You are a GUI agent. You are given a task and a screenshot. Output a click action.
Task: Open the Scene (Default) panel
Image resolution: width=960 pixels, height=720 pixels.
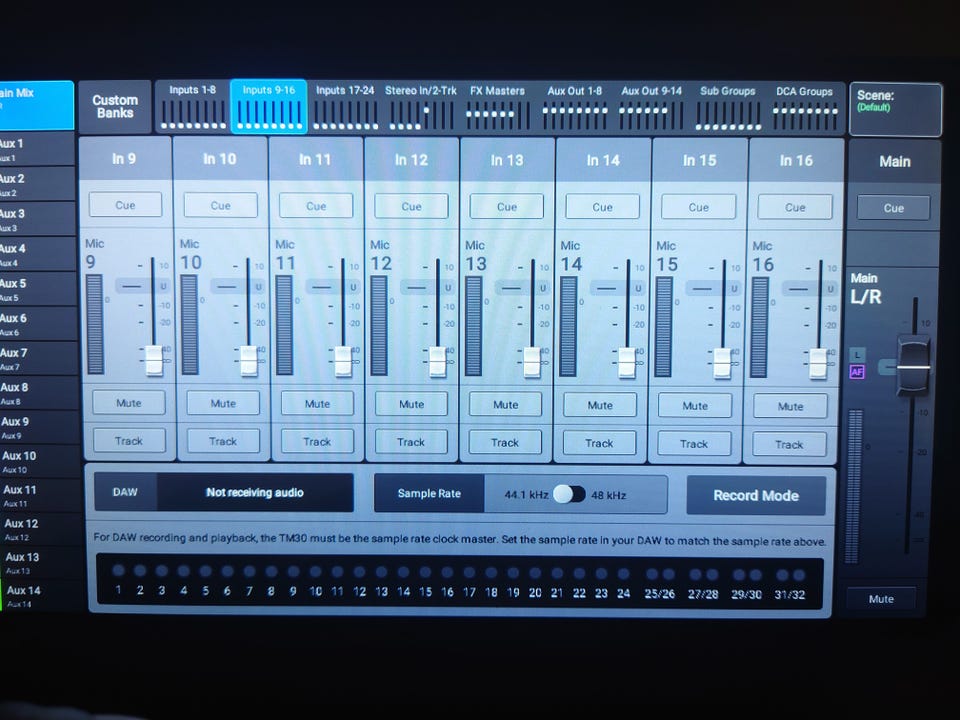point(895,109)
